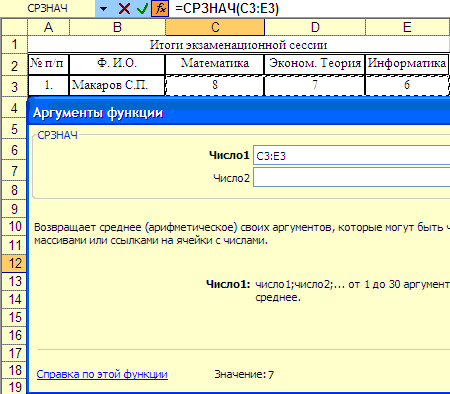450x394 pixels.
Task: Select column E header
Action: (x=407, y=27)
